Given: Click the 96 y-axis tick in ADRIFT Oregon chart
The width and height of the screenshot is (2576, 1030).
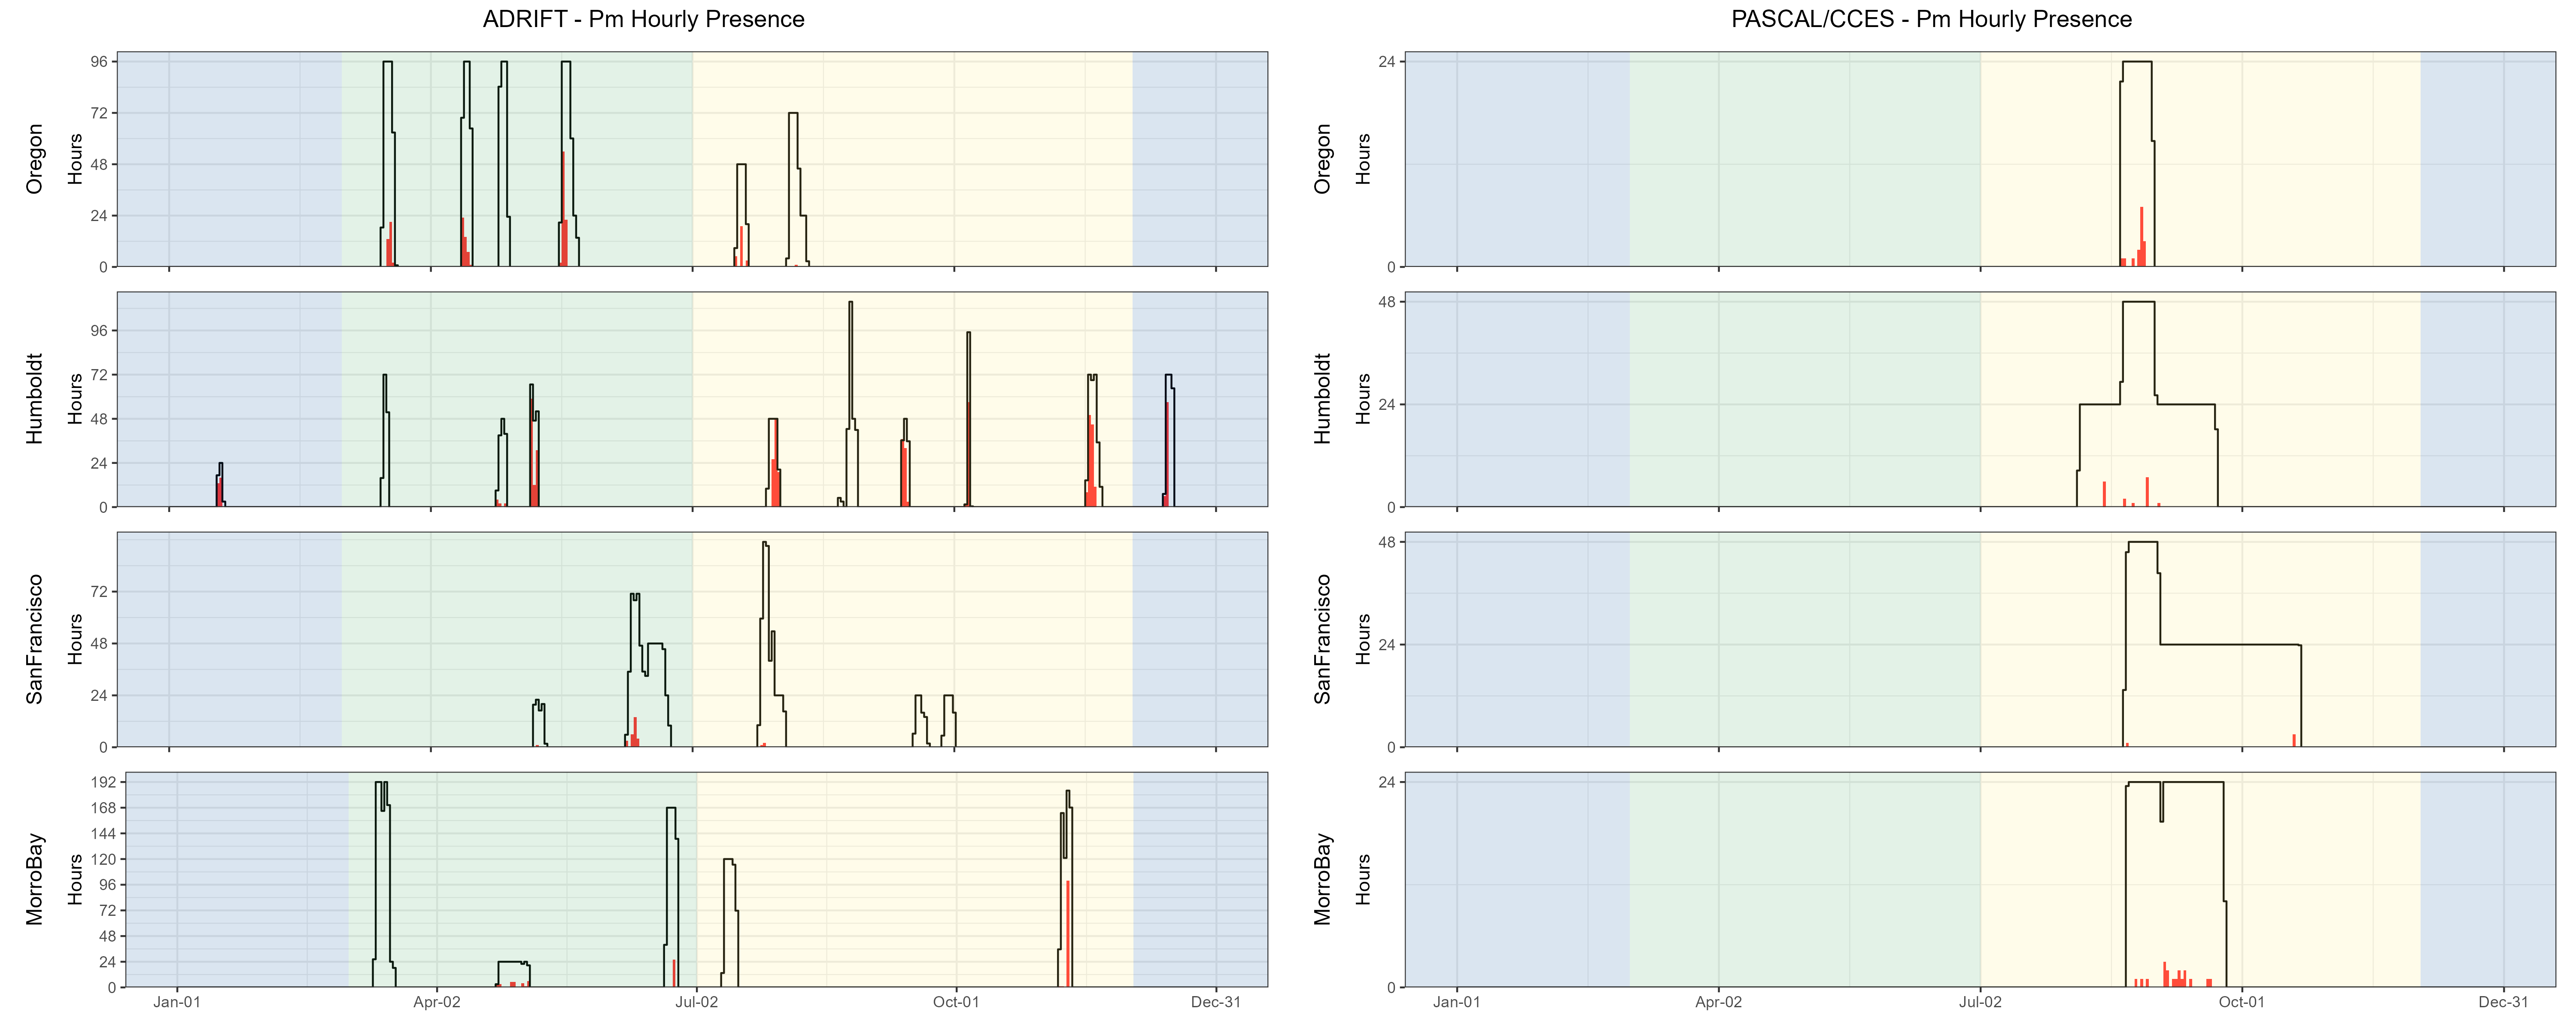Looking at the screenshot, I should click(x=99, y=62).
